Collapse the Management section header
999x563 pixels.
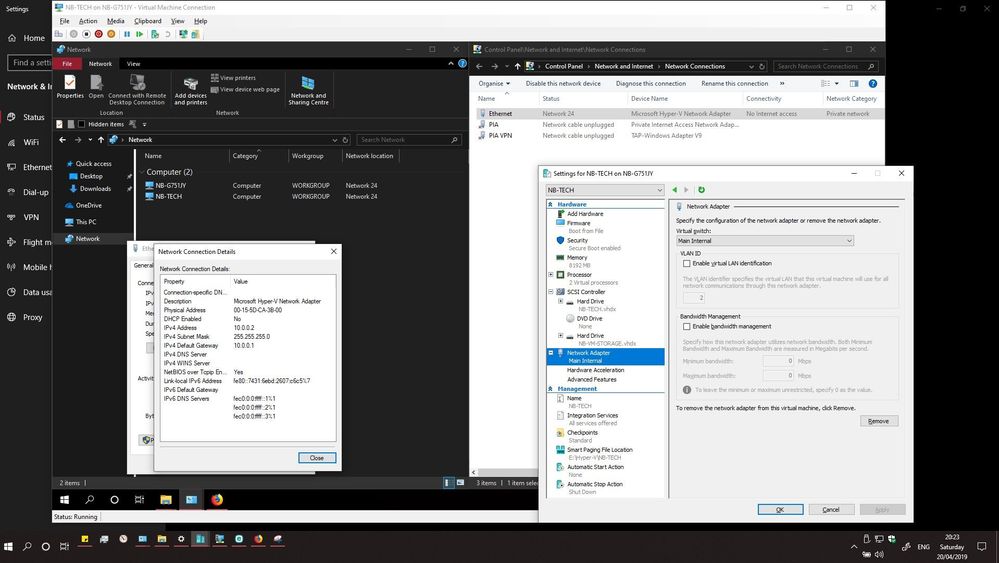(550, 388)
